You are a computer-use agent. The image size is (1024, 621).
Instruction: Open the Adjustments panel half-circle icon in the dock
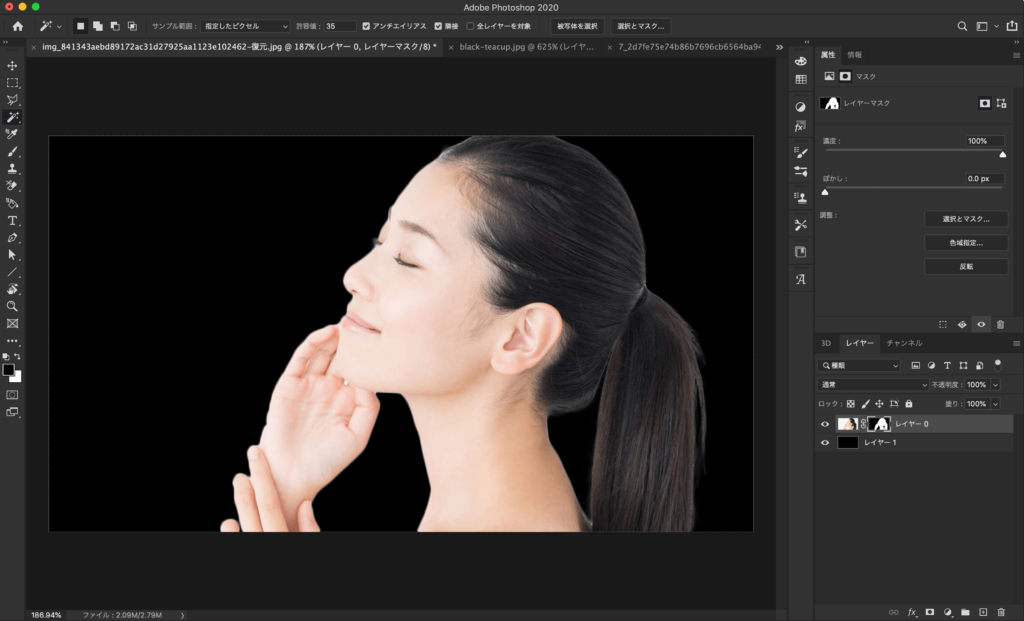pos(801,106)
